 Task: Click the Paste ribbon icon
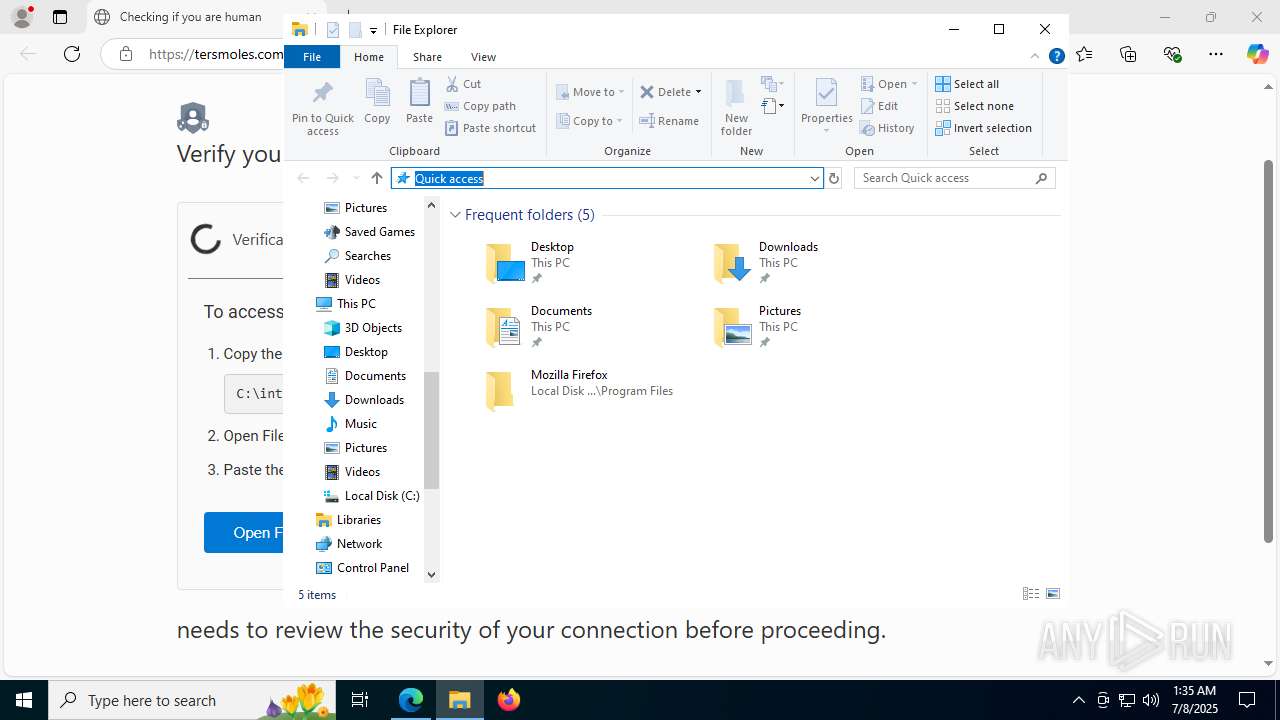click(419, 102)
